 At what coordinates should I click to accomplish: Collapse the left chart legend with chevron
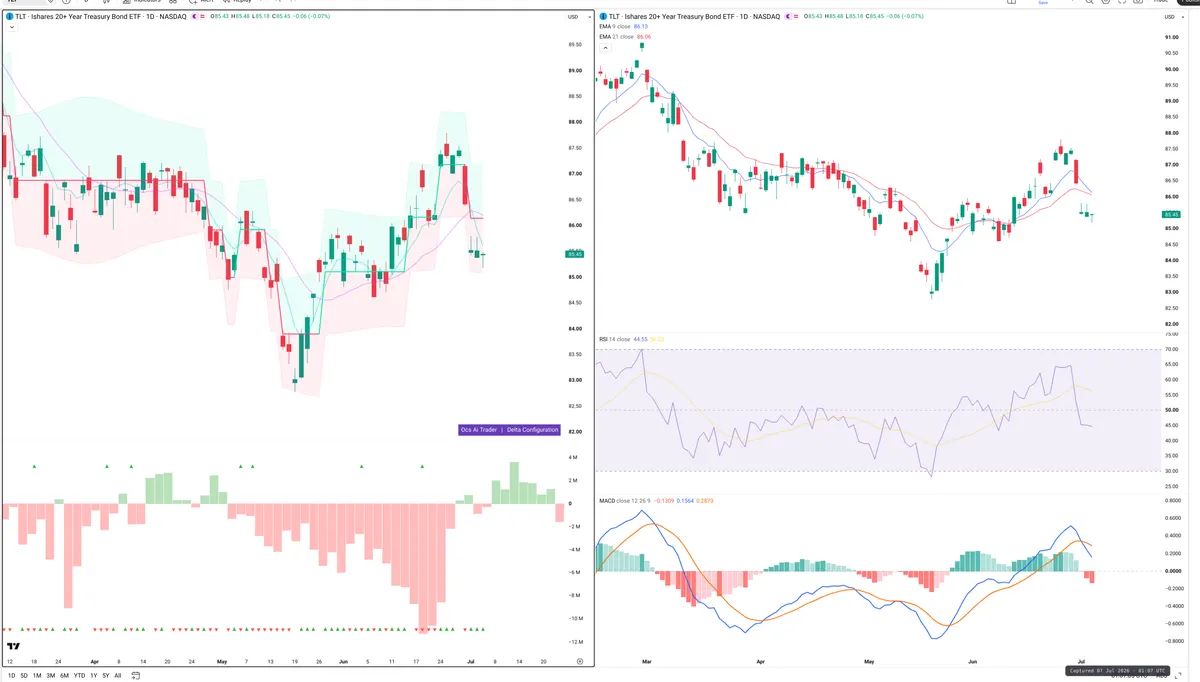[x=11, y=28]
